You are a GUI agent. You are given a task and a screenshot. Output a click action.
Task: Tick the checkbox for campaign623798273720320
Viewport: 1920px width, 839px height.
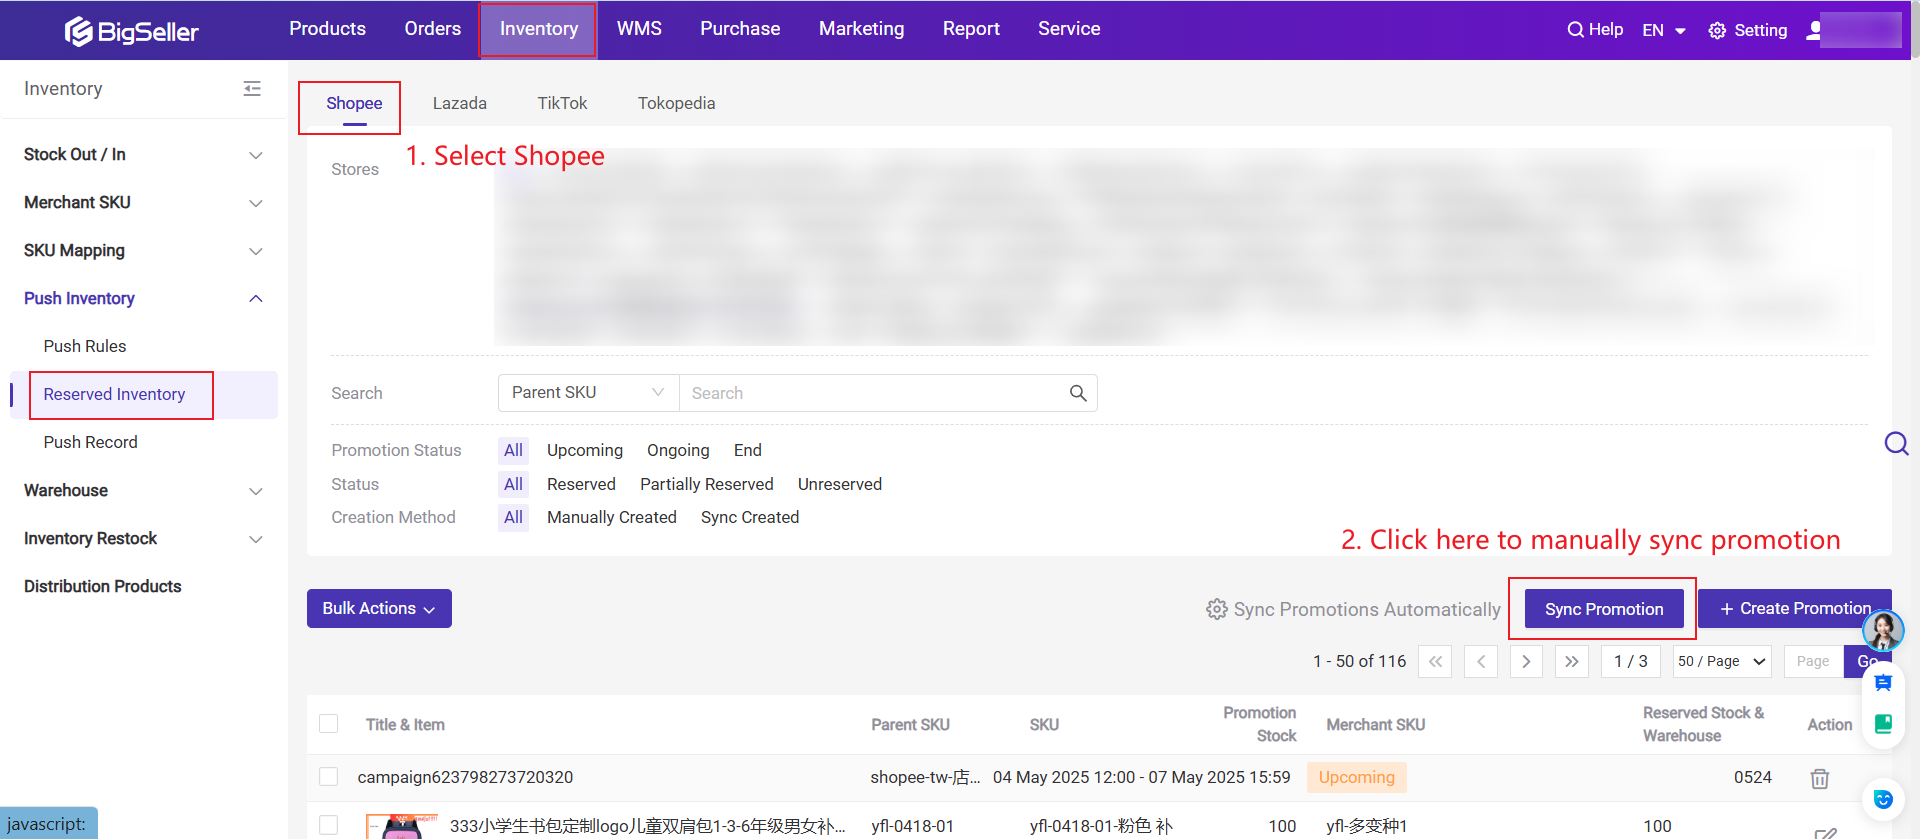coord(328,777)
